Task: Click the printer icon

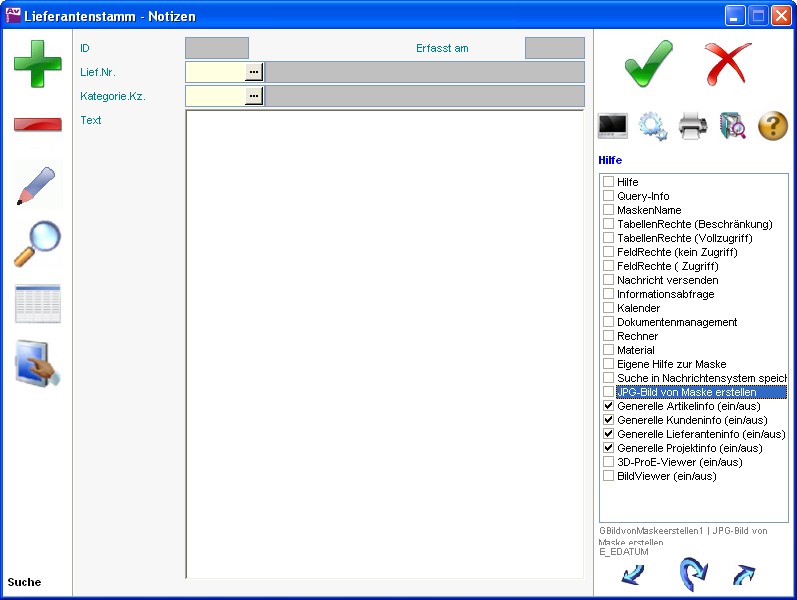Action: [x=693, y=126]
